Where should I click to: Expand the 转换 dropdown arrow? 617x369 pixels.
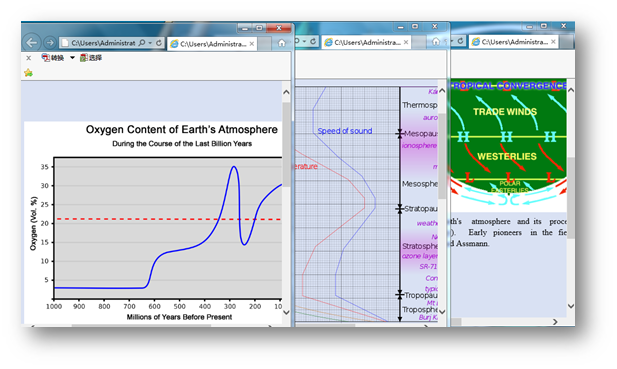click(x=72, y=58)
